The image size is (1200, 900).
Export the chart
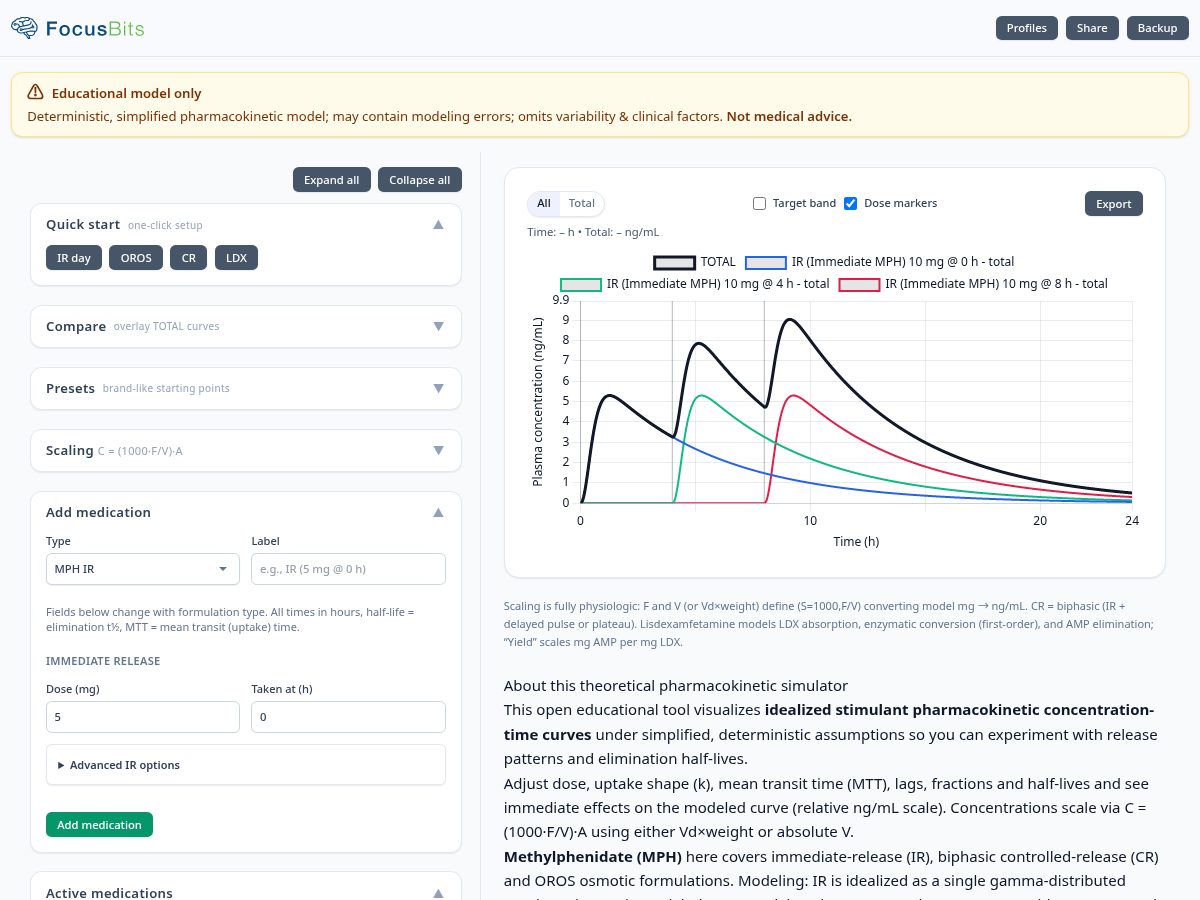tap(1114, 204)
